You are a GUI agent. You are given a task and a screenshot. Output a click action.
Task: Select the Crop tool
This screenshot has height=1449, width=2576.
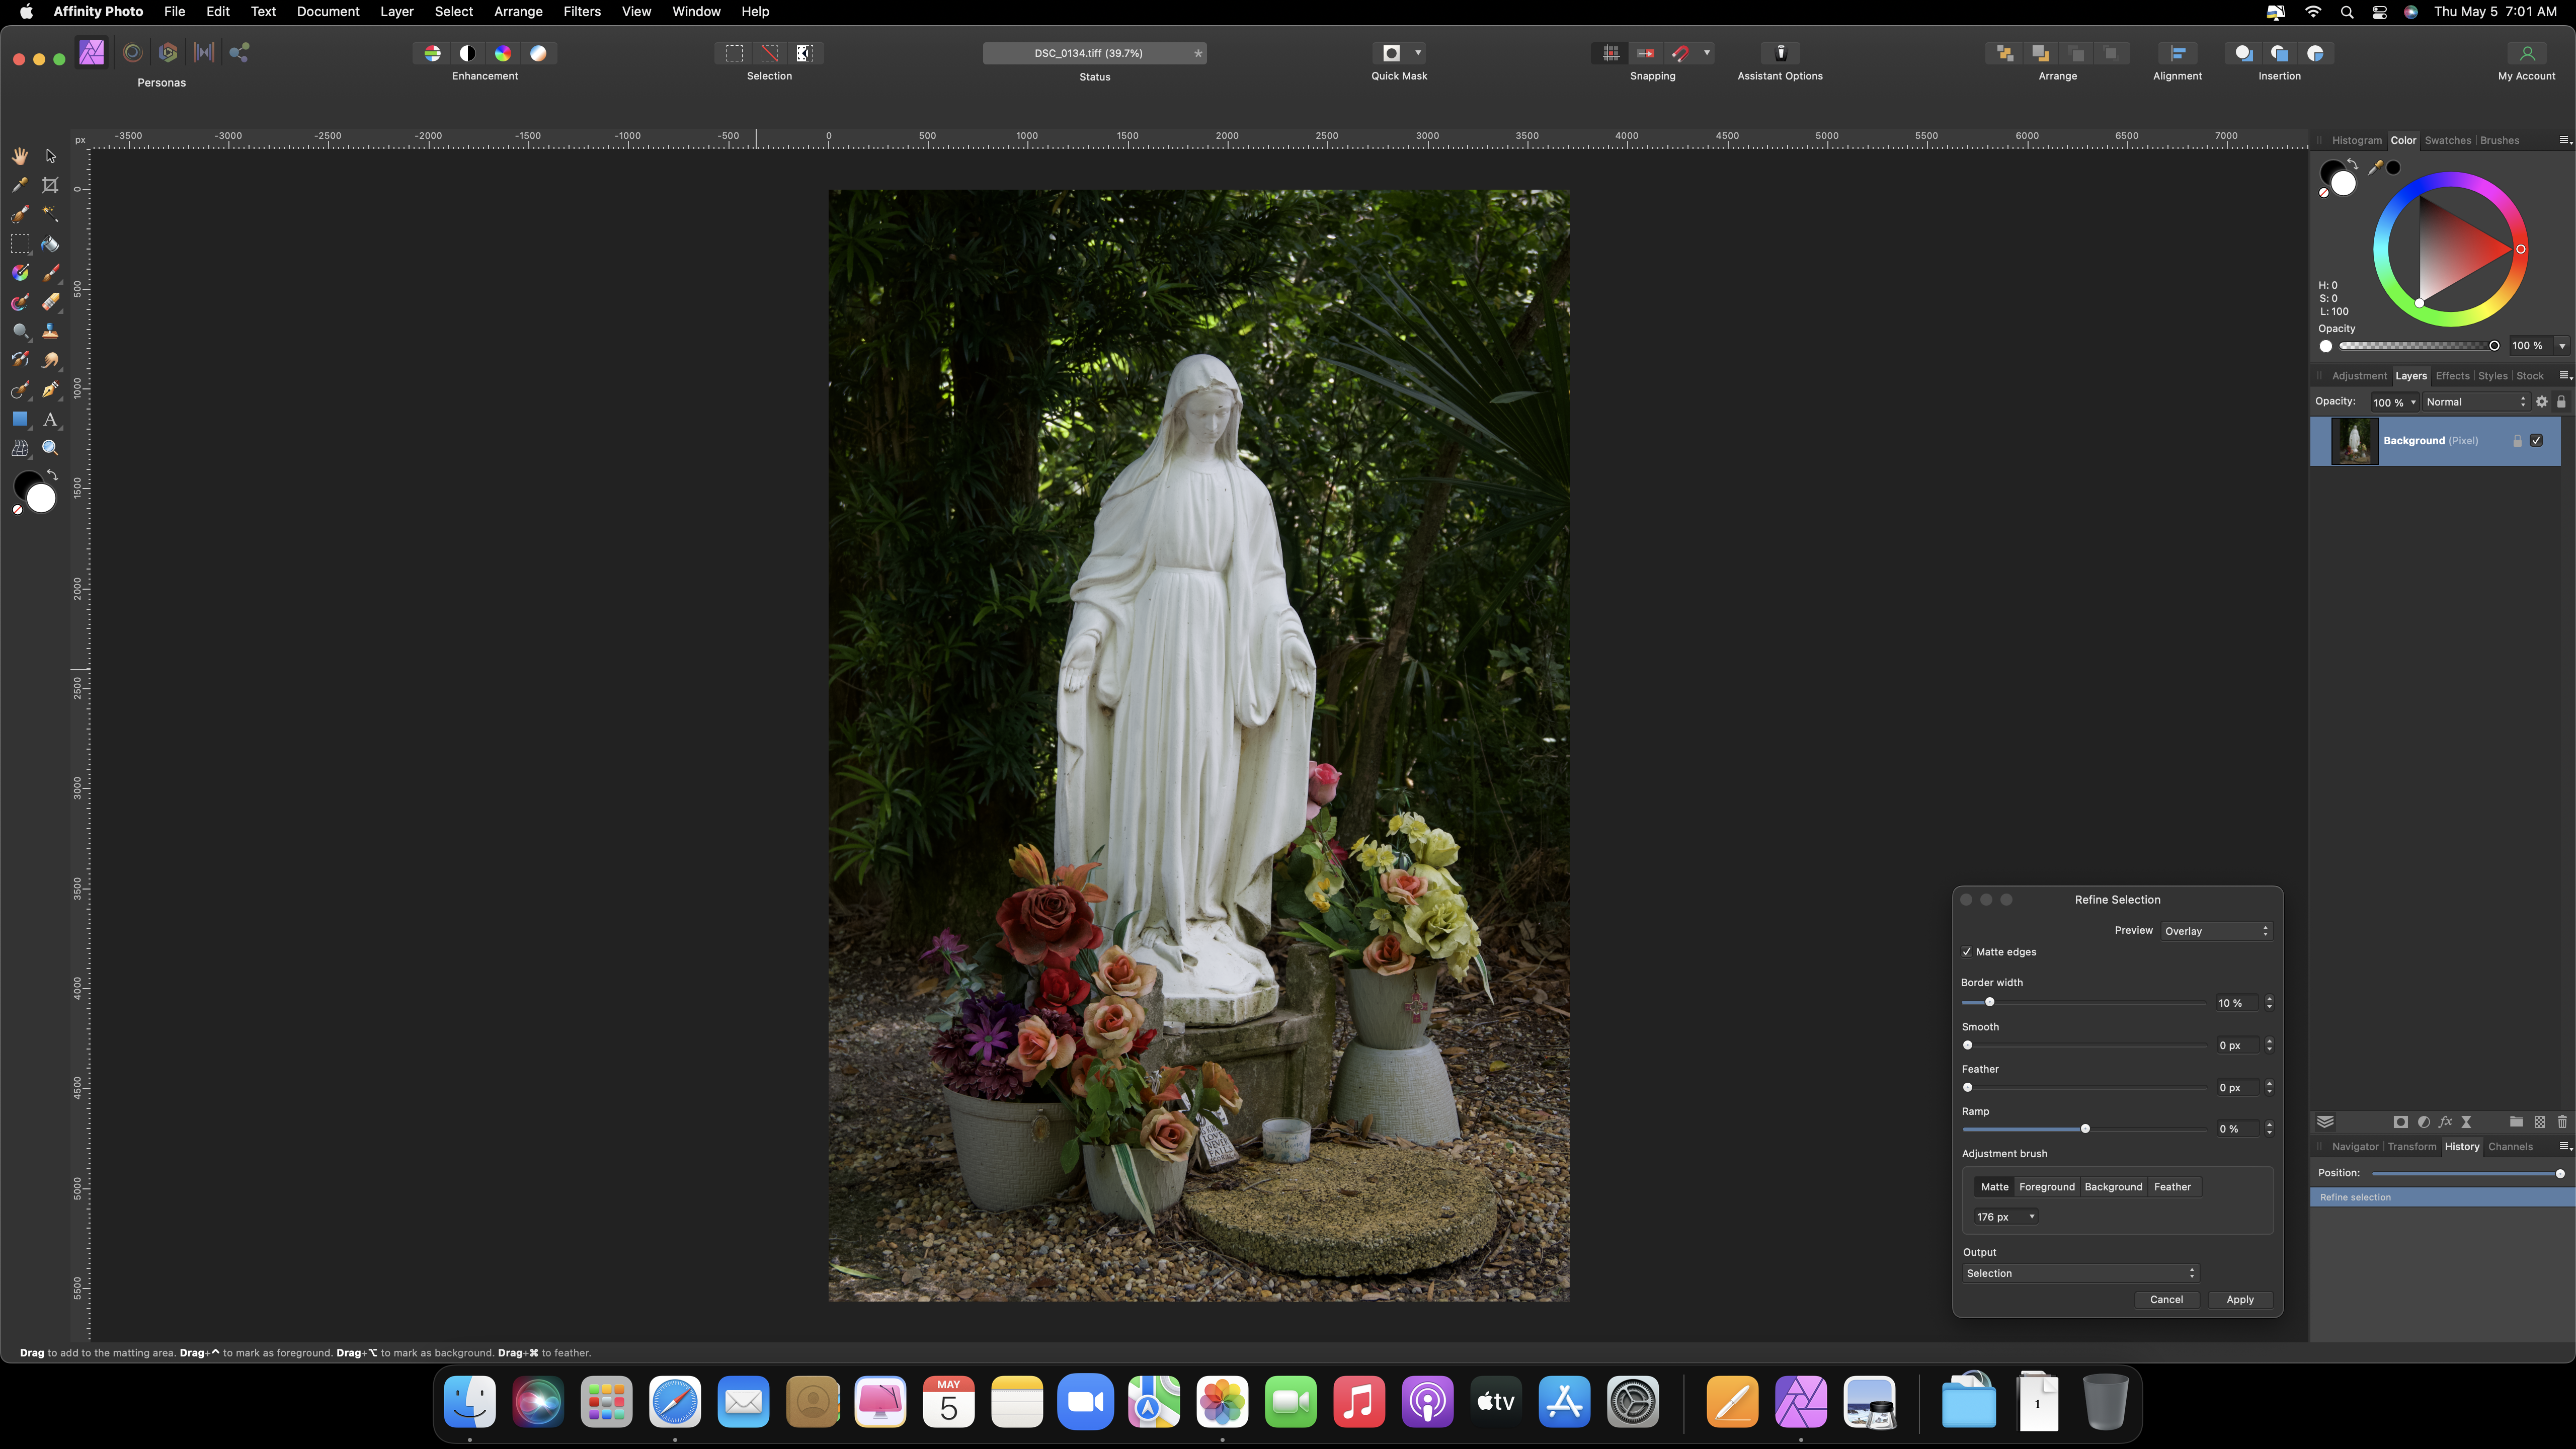pyautogui.click(x=50, y=185)
